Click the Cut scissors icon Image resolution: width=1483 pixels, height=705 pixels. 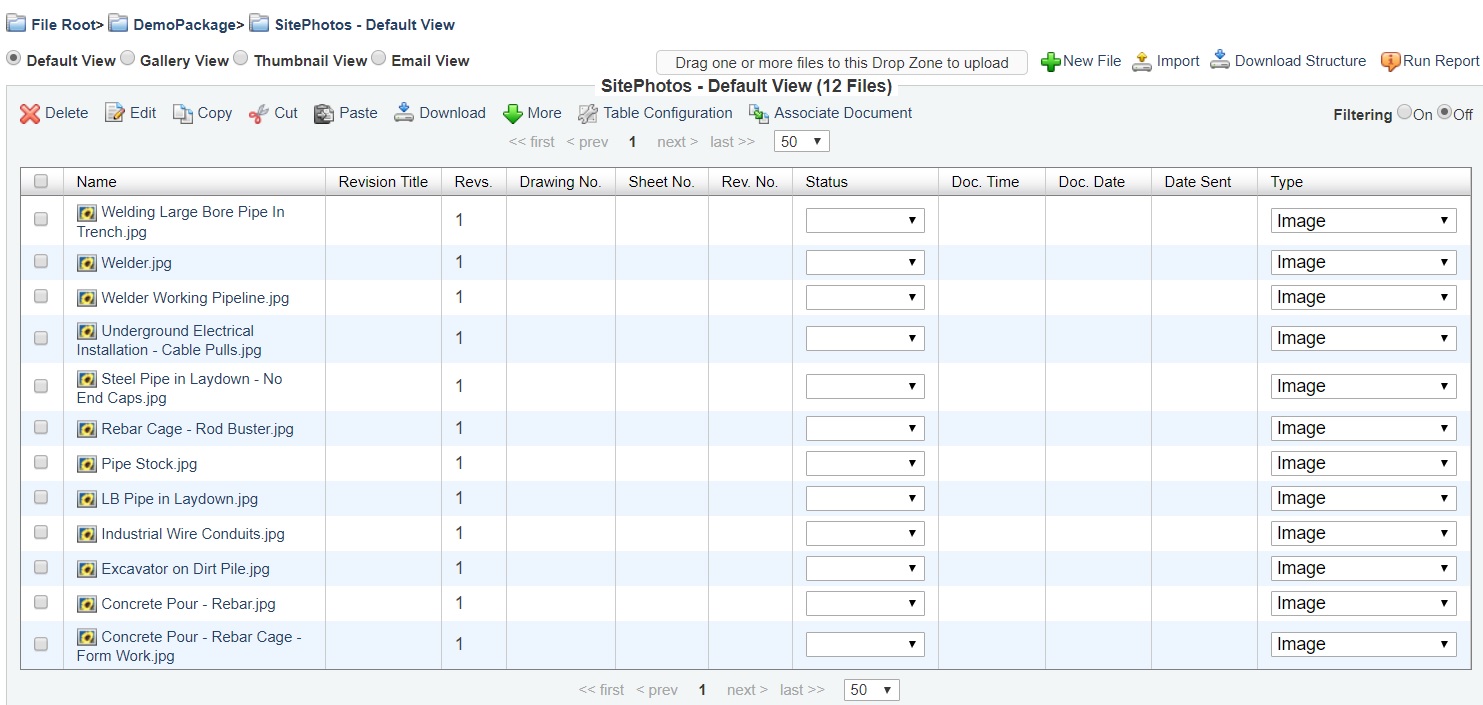(x=258, y=113)
